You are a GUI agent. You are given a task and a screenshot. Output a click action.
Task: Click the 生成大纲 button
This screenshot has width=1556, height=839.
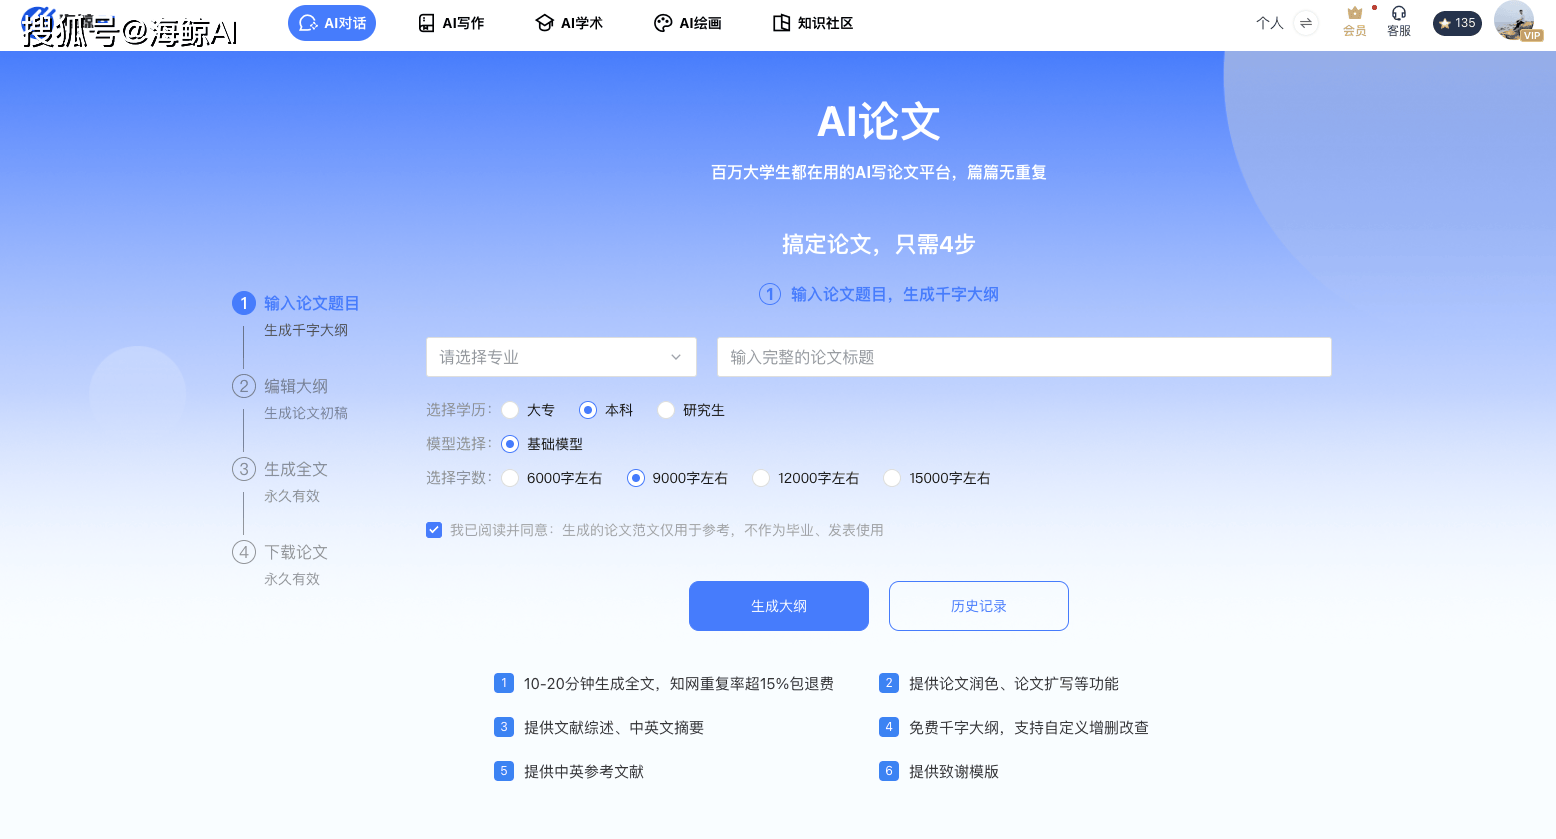(x=778, y=606)
